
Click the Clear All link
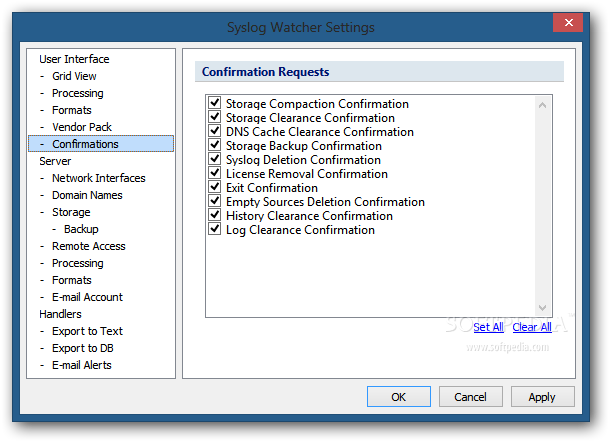(x=532, y=327)
